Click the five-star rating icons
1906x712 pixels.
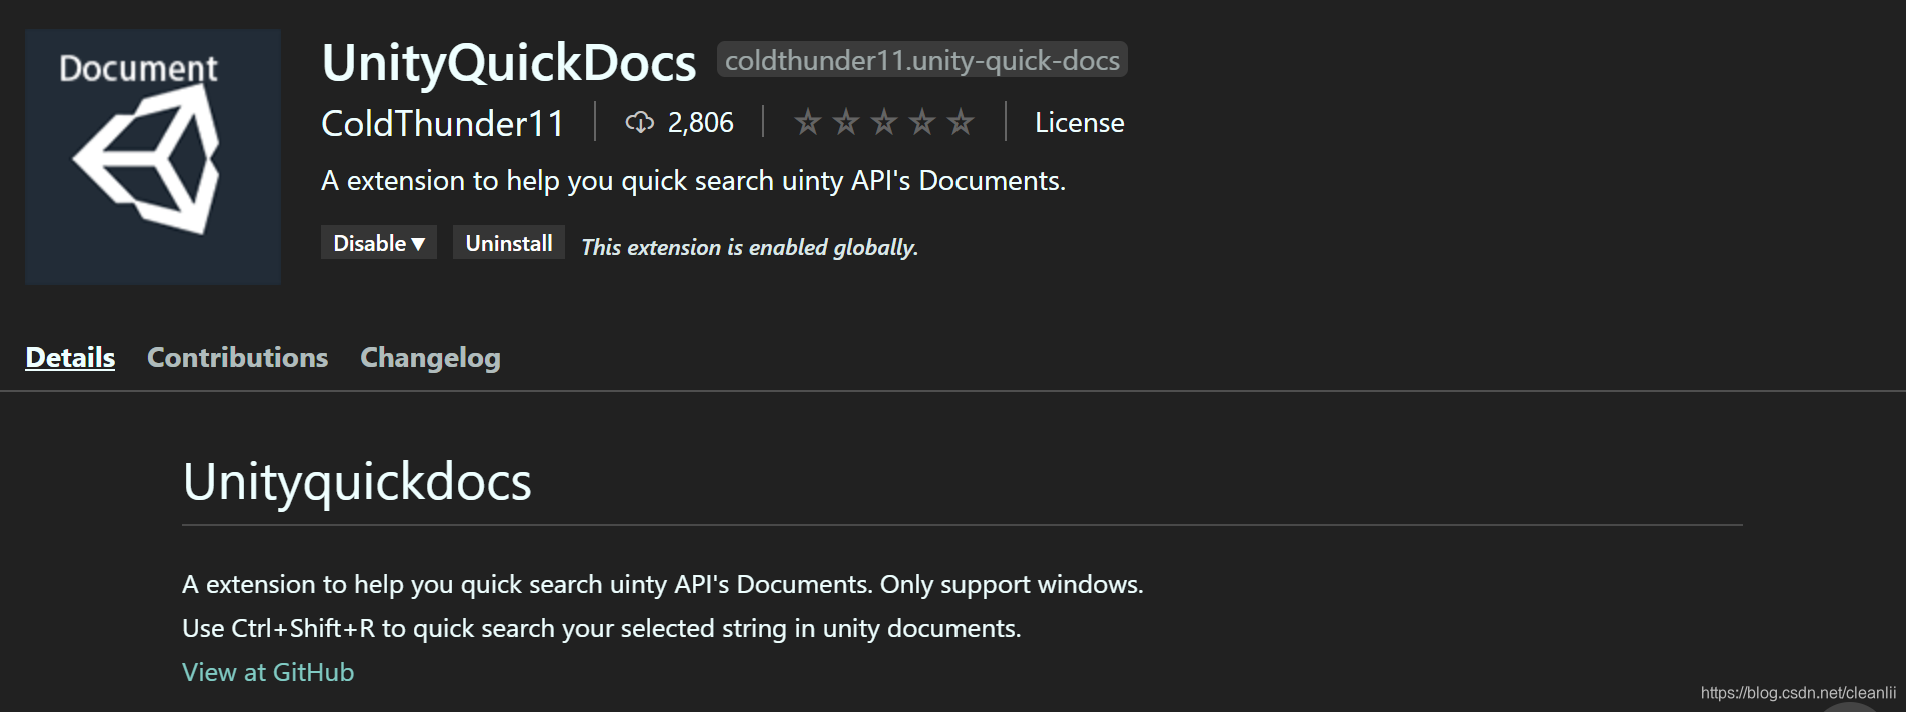(884, 122)
